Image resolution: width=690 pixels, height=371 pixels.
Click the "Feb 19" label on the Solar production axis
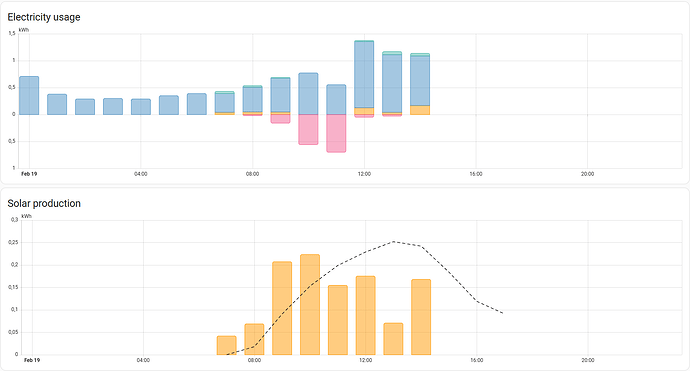click(32, 360)
